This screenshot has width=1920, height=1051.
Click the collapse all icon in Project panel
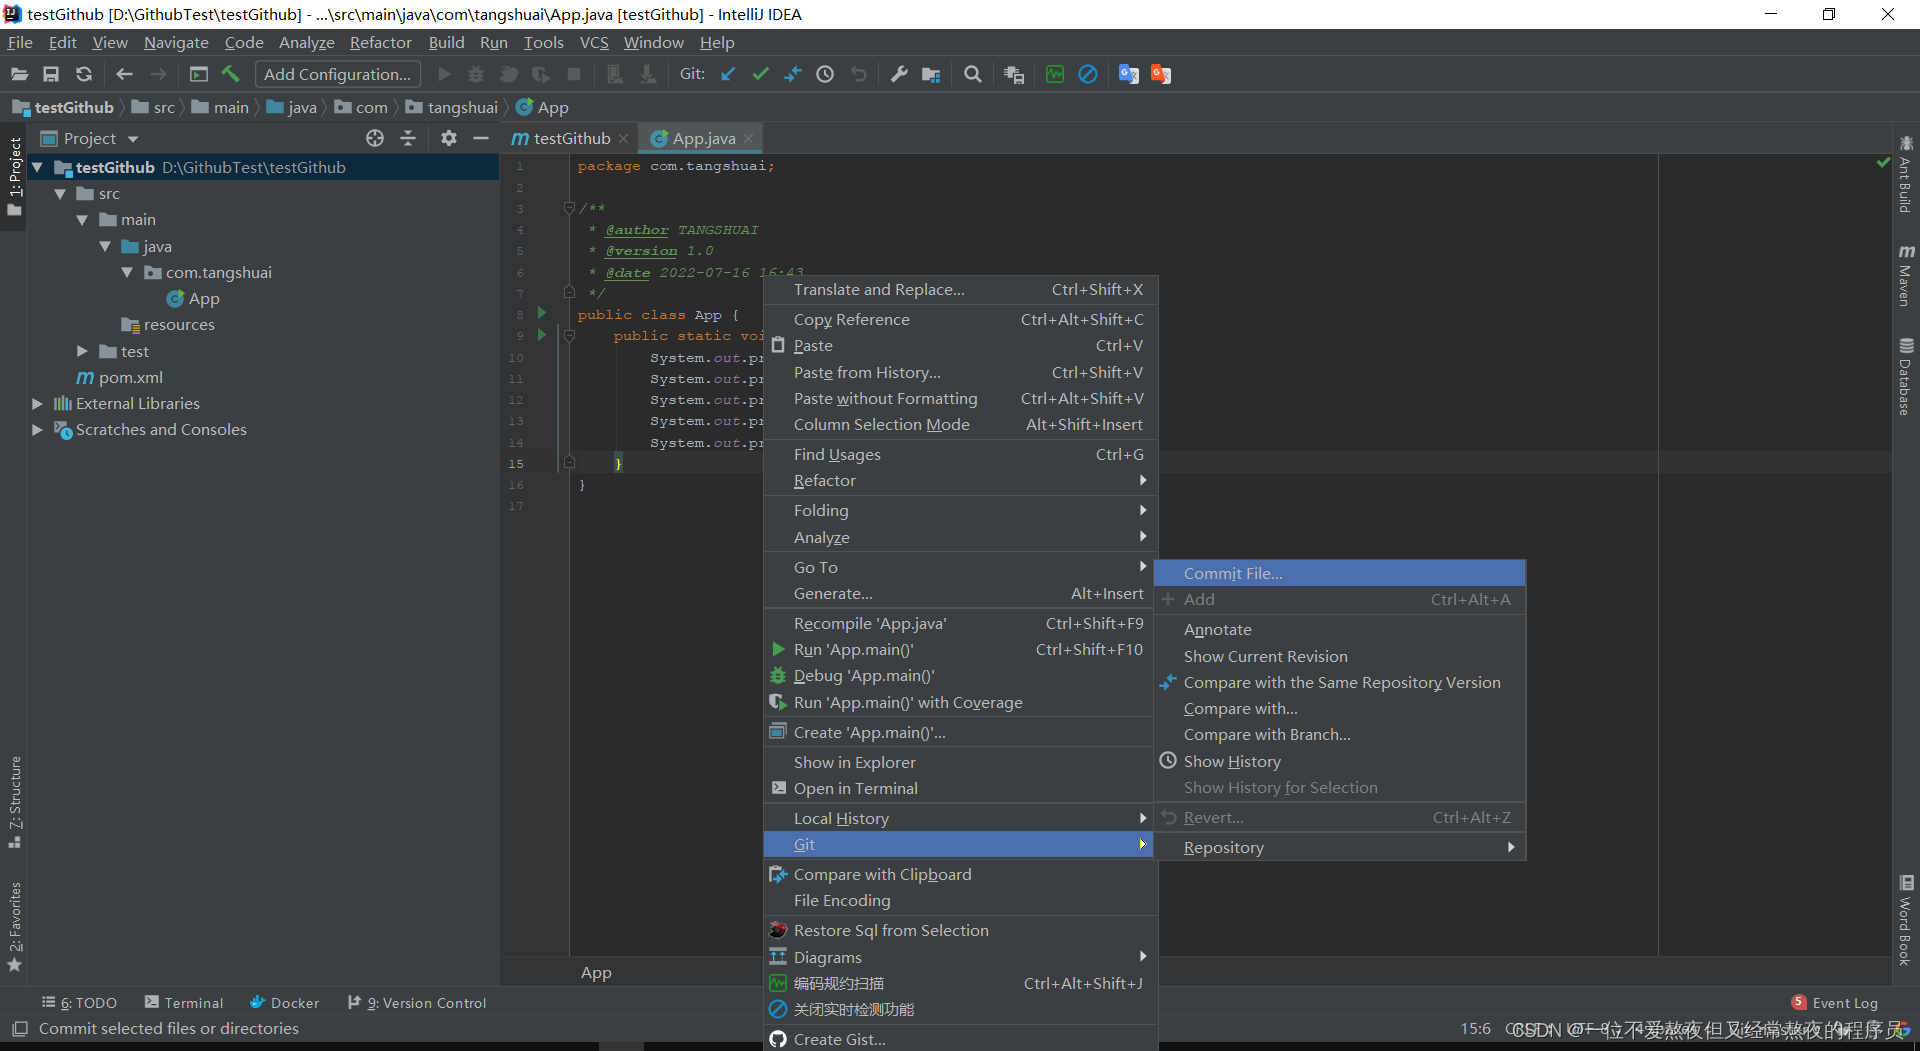click(x=408, y=138)
